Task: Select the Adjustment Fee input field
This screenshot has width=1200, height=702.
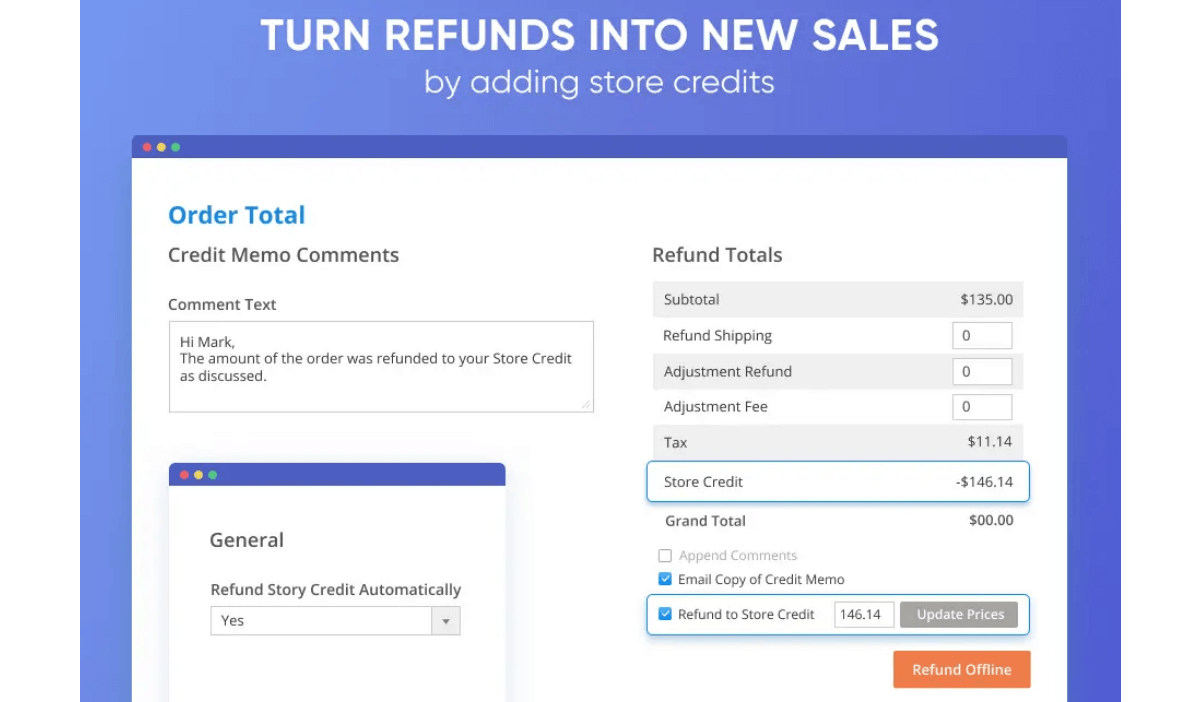Action: click(981, 407)
